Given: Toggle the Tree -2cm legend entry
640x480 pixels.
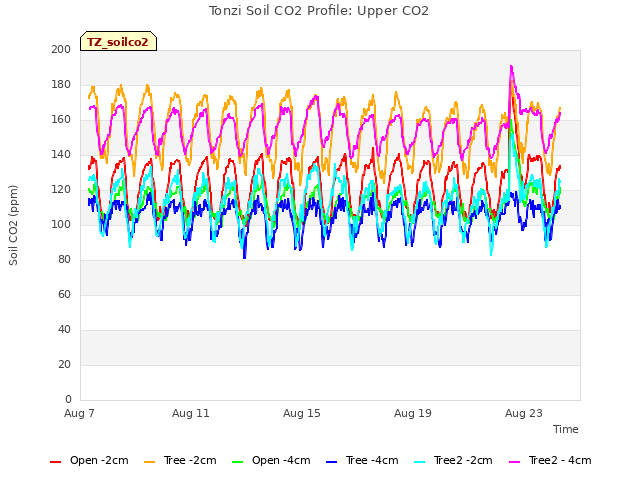Looking at the screenshot, I should click(x=180, y=461).
